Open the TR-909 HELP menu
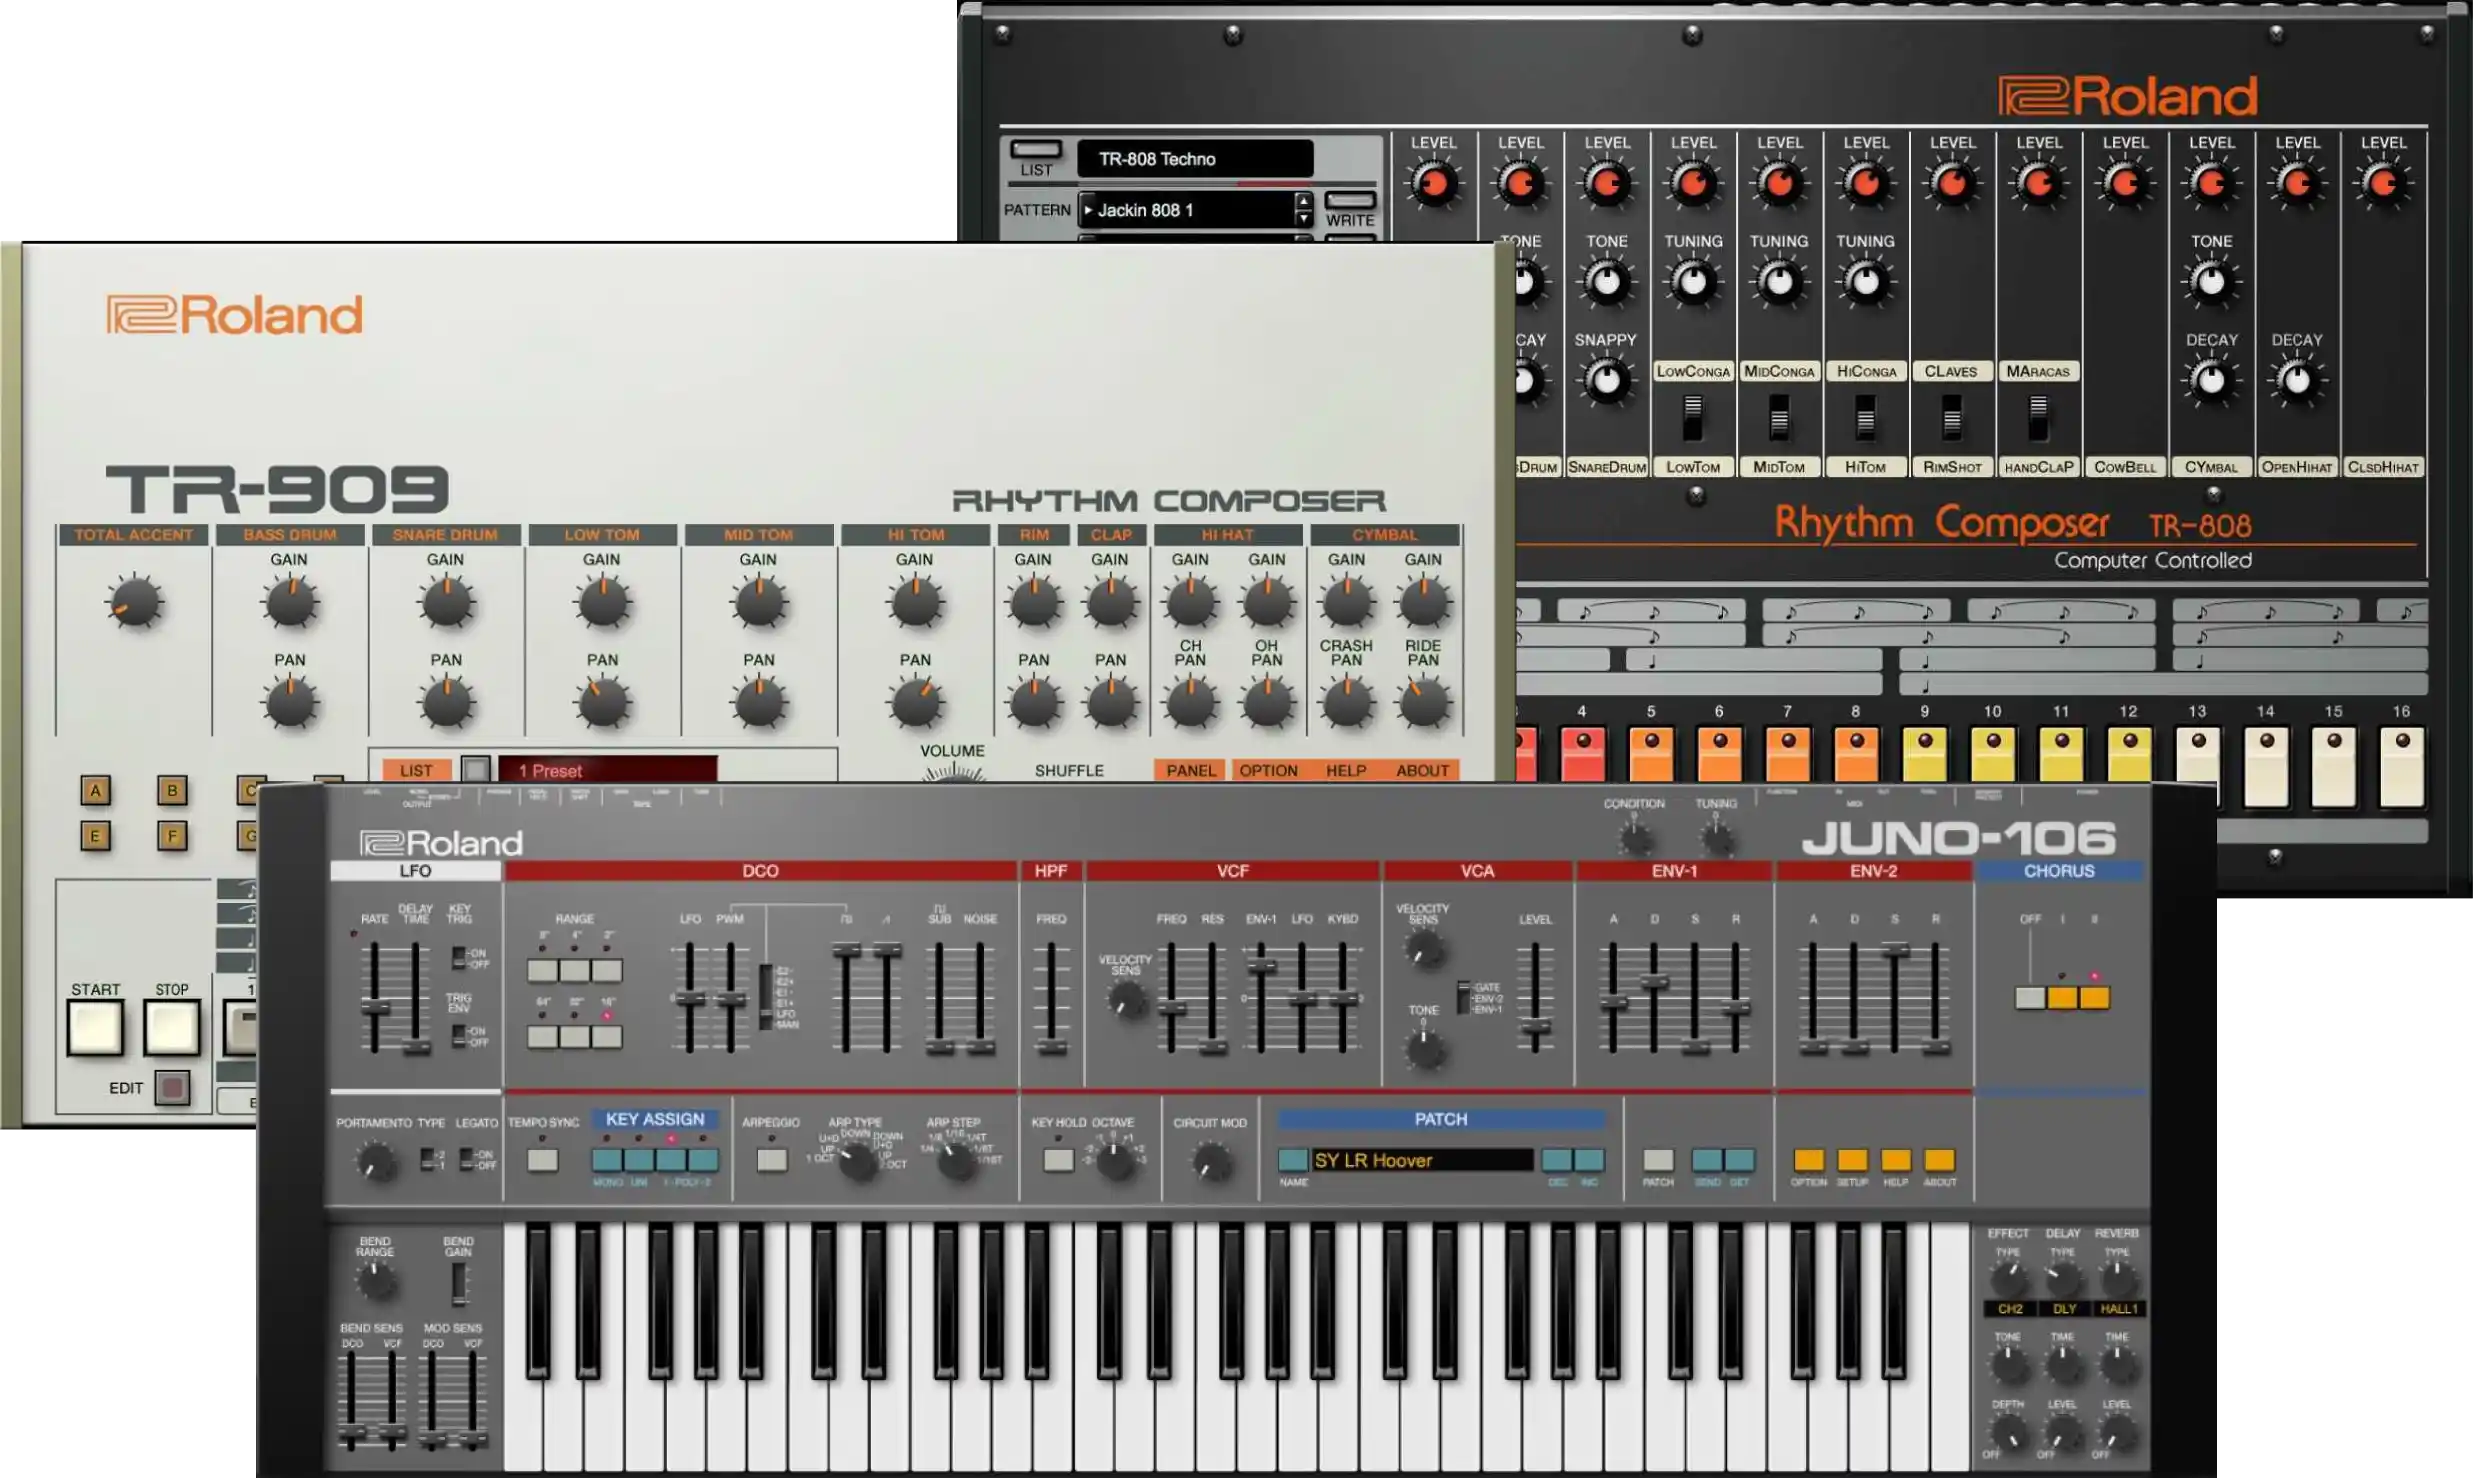 (x=1345, y=770)
